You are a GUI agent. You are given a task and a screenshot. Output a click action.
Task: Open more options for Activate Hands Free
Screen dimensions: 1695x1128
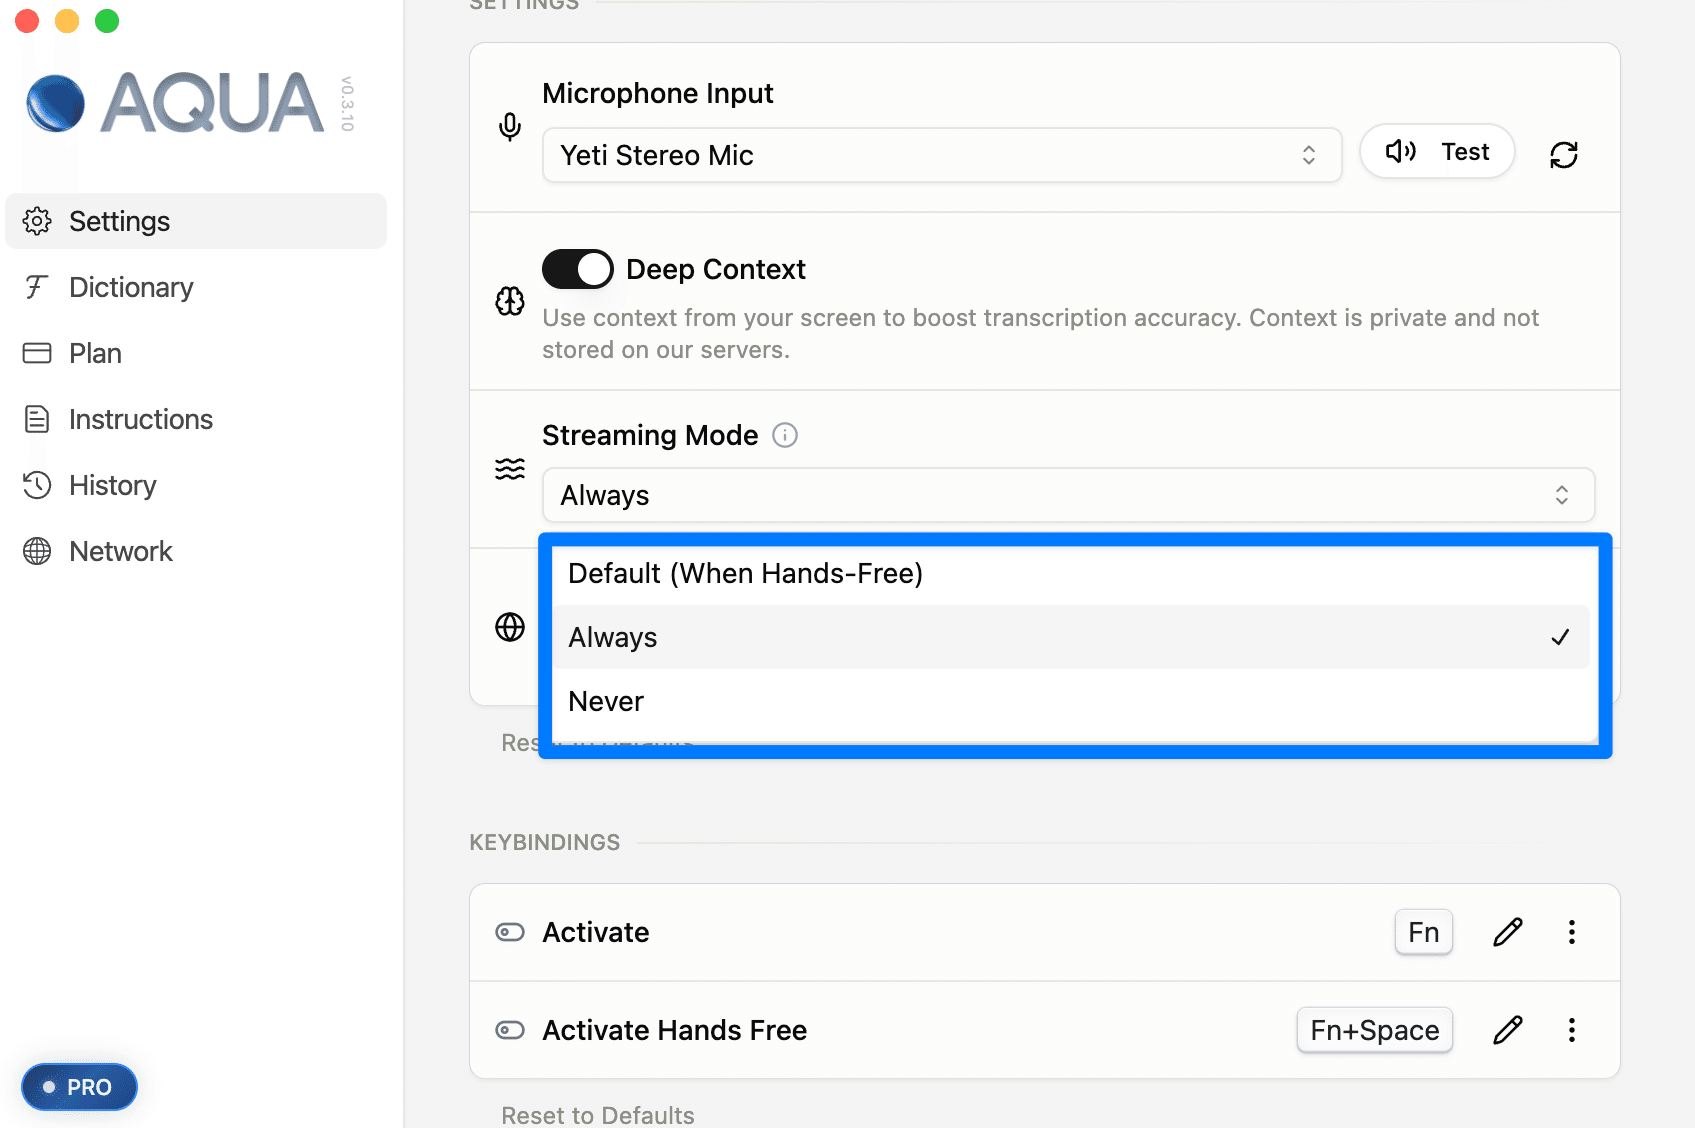pos(1571,1030)
